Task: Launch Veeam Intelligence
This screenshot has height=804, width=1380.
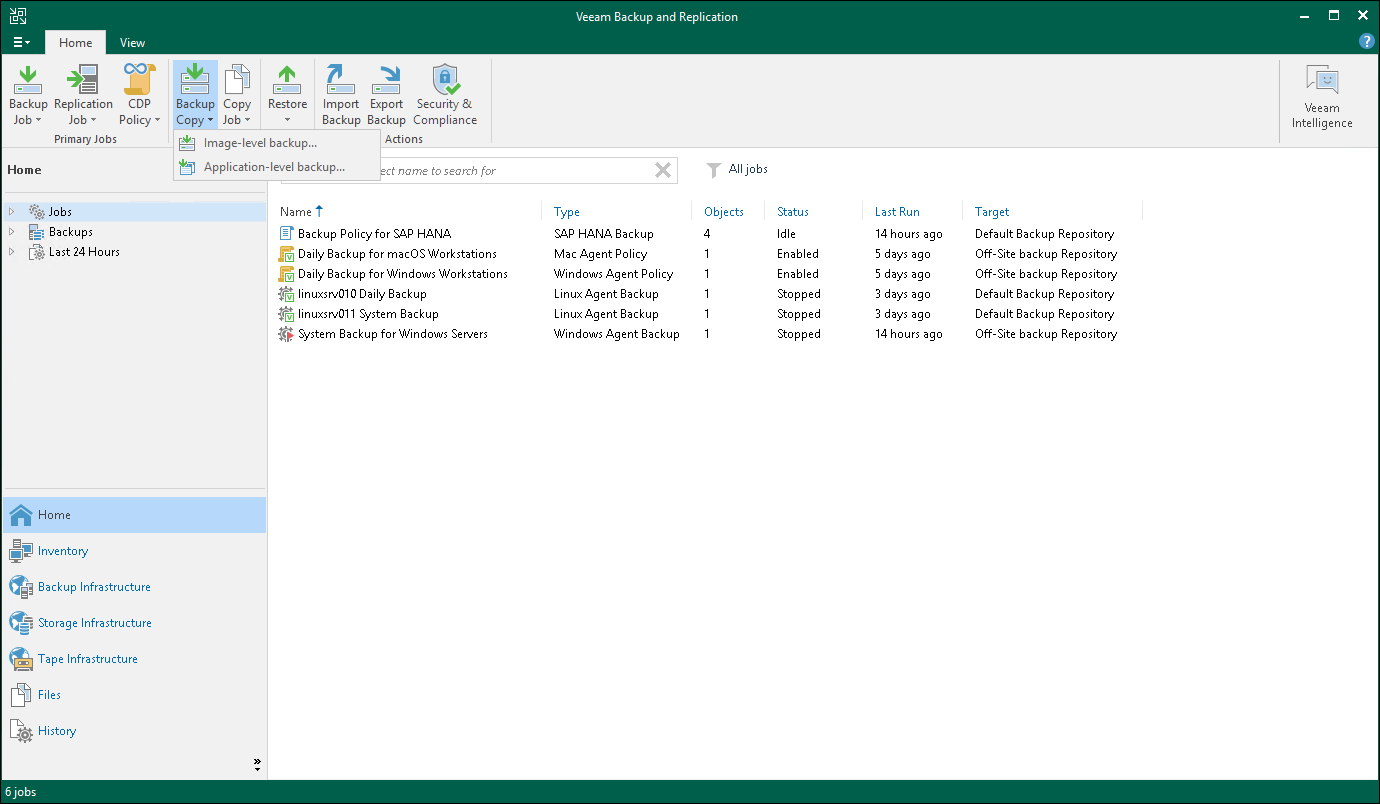Action: coord(1321,97)
